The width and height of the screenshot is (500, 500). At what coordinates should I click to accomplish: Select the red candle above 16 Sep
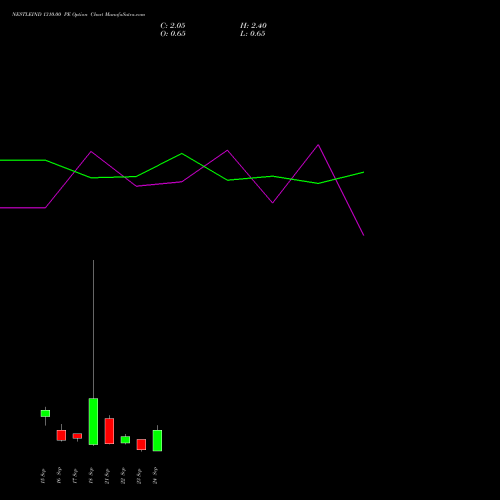coord(61,435)
